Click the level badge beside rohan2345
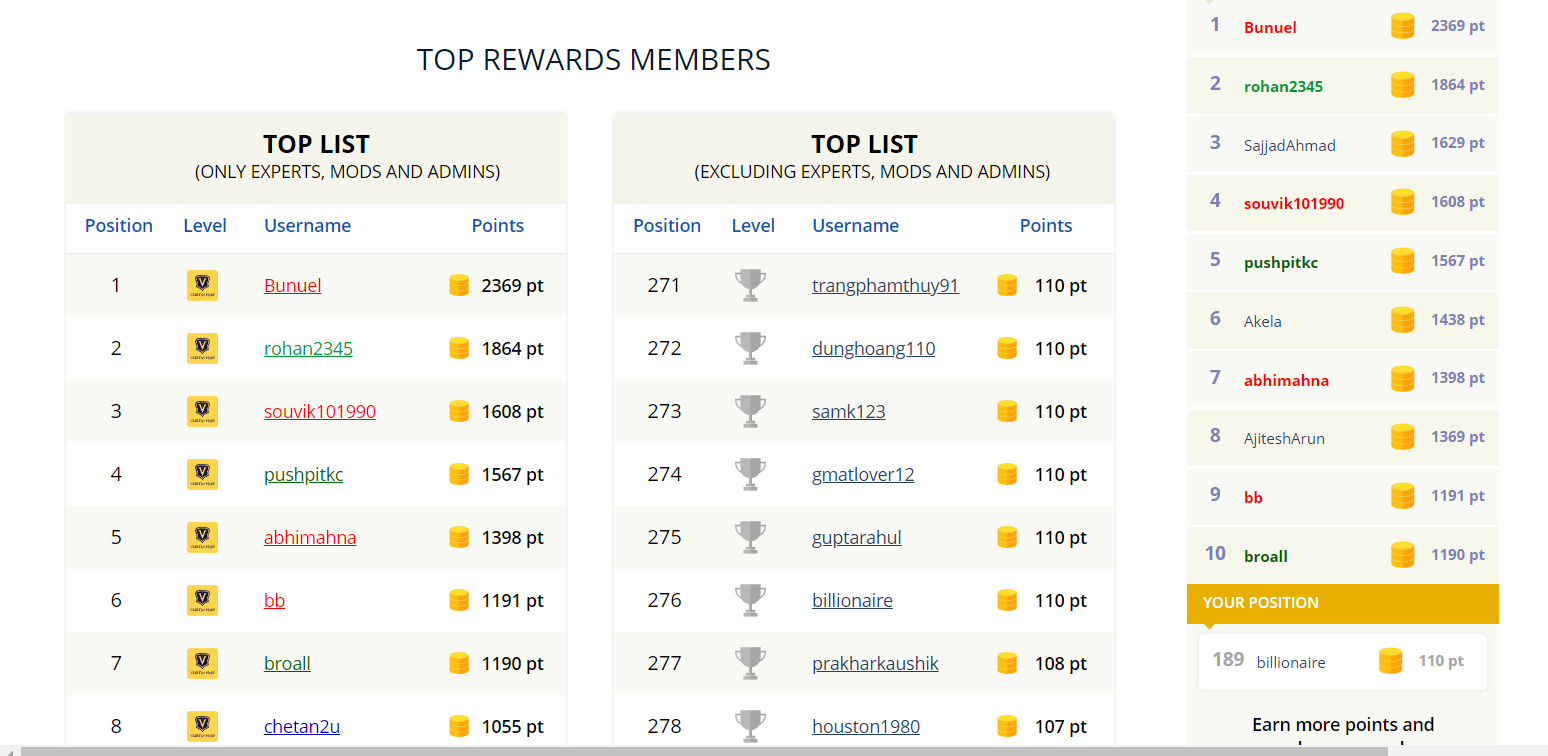The image size is (1548, 756). pyautogui.click(x=201, y=348)
